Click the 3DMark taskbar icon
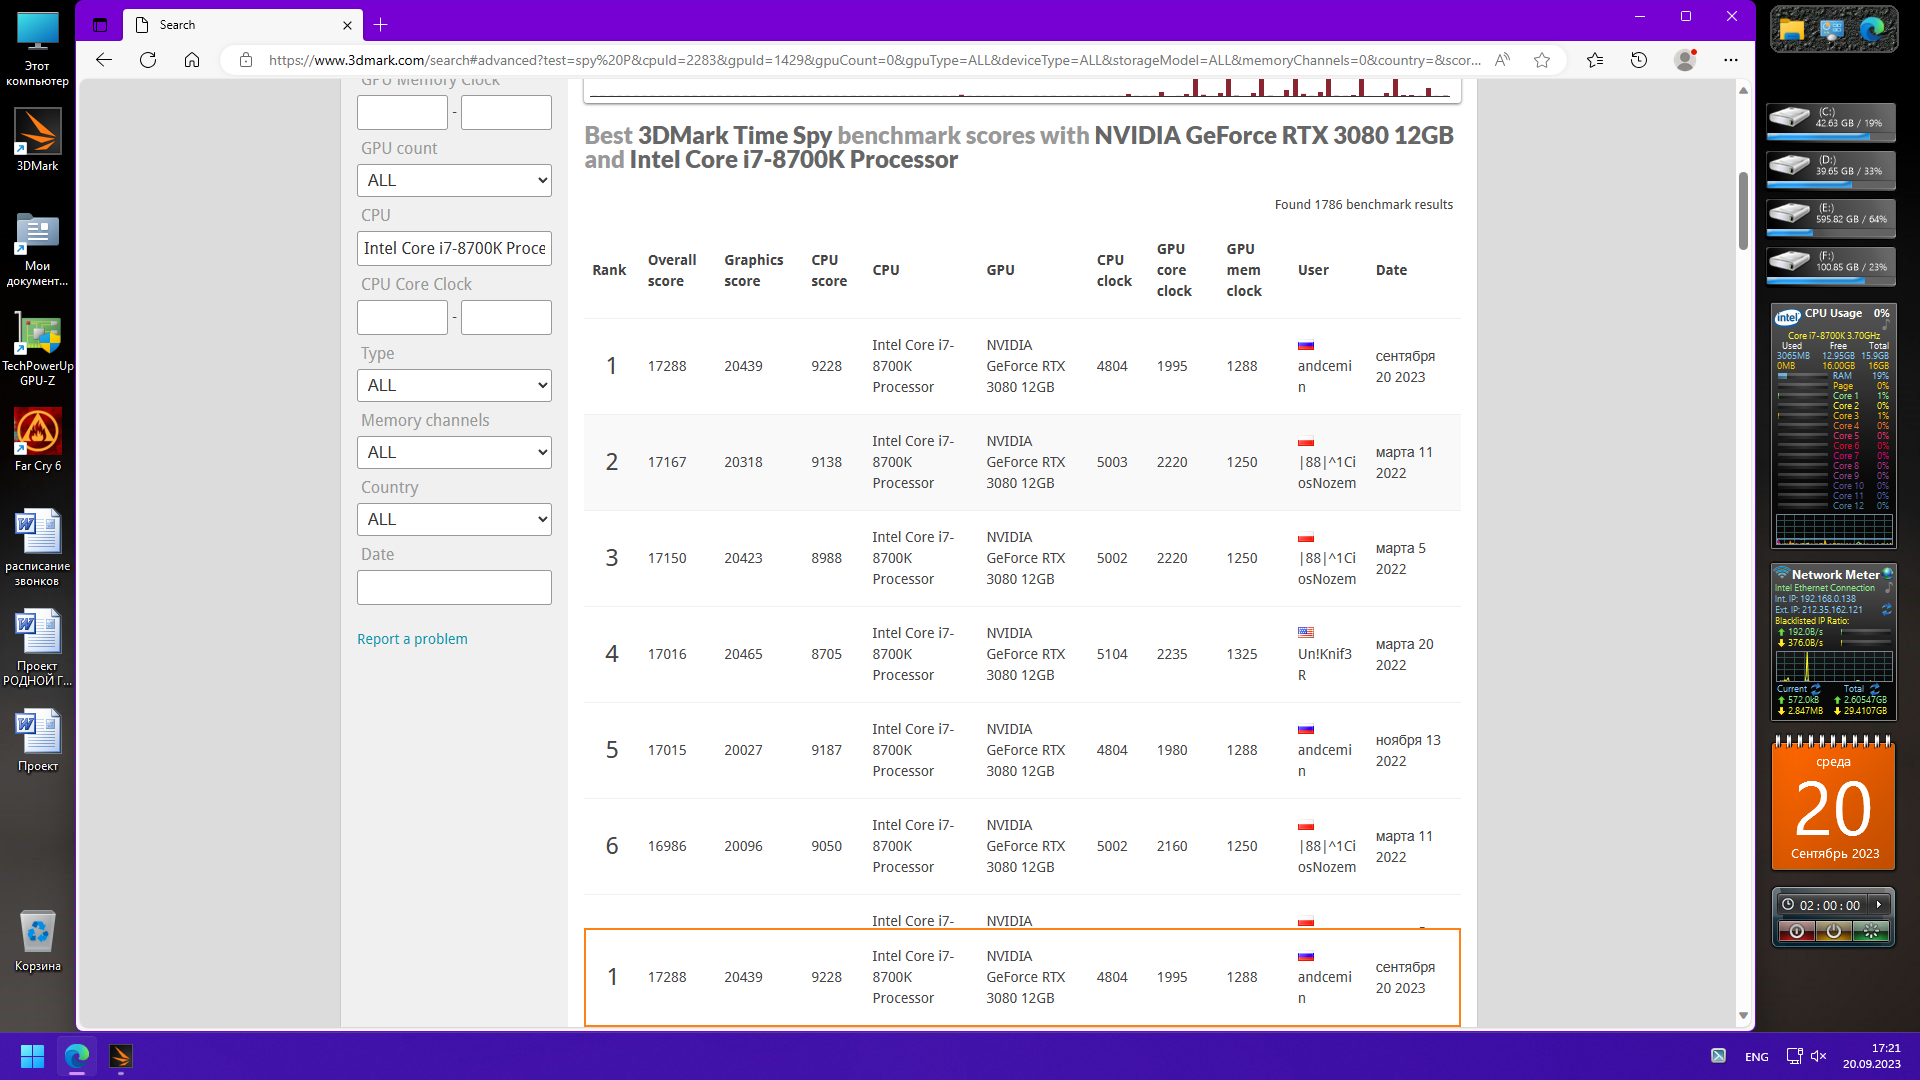 [121, 1056]
